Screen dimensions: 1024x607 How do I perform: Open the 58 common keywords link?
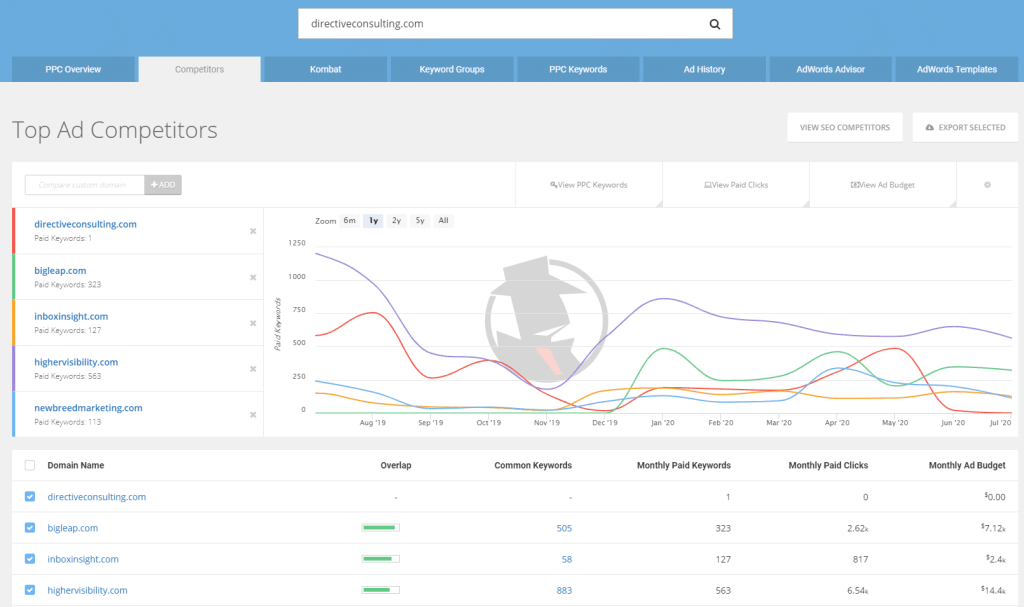coord(567,559)
